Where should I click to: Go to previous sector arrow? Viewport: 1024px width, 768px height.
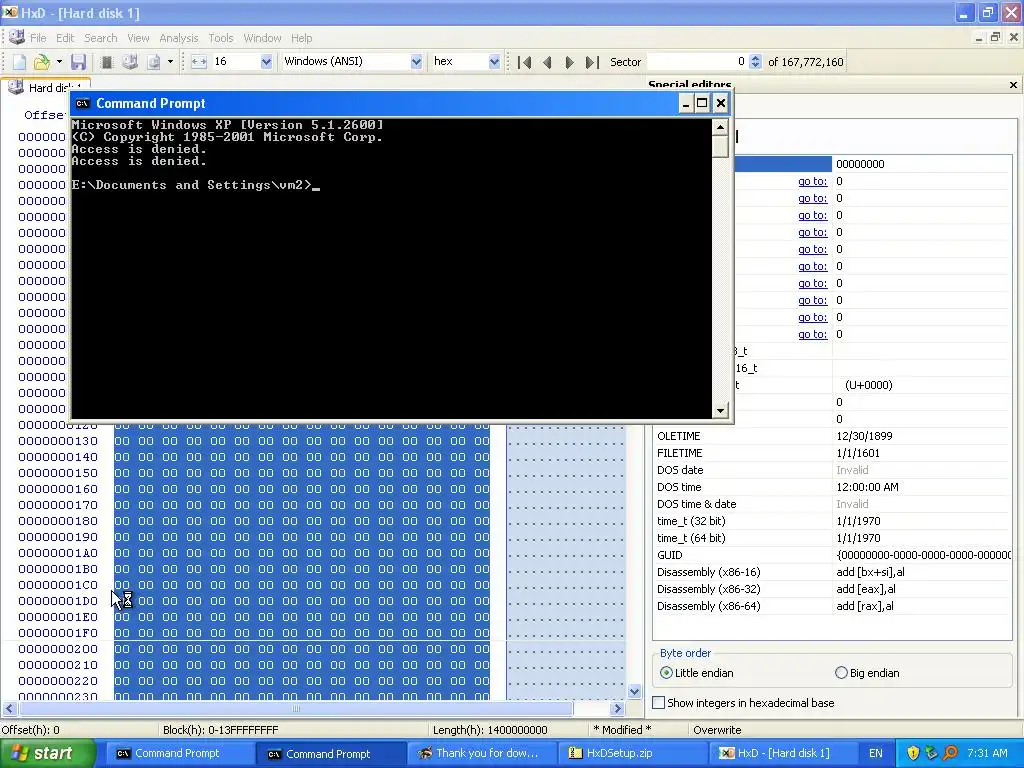pyautogui.click(x=547, y=62)
